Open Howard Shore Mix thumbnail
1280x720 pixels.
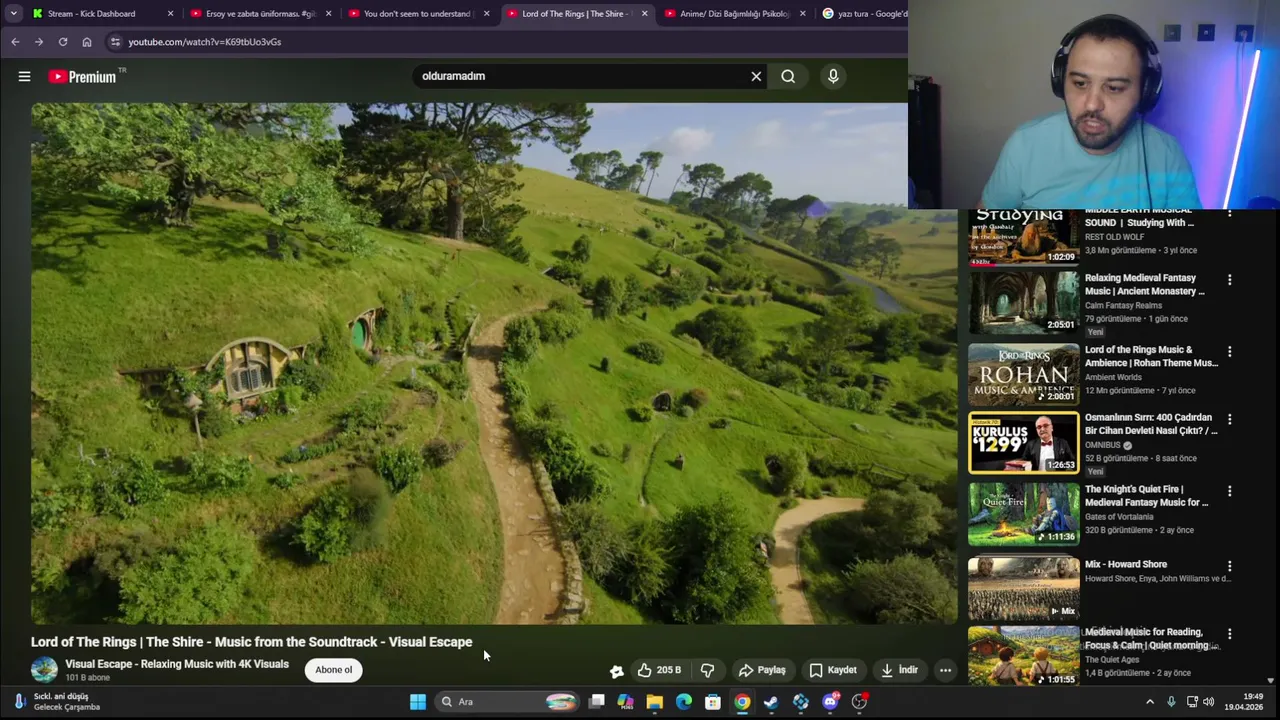(x=1024, y=588)
